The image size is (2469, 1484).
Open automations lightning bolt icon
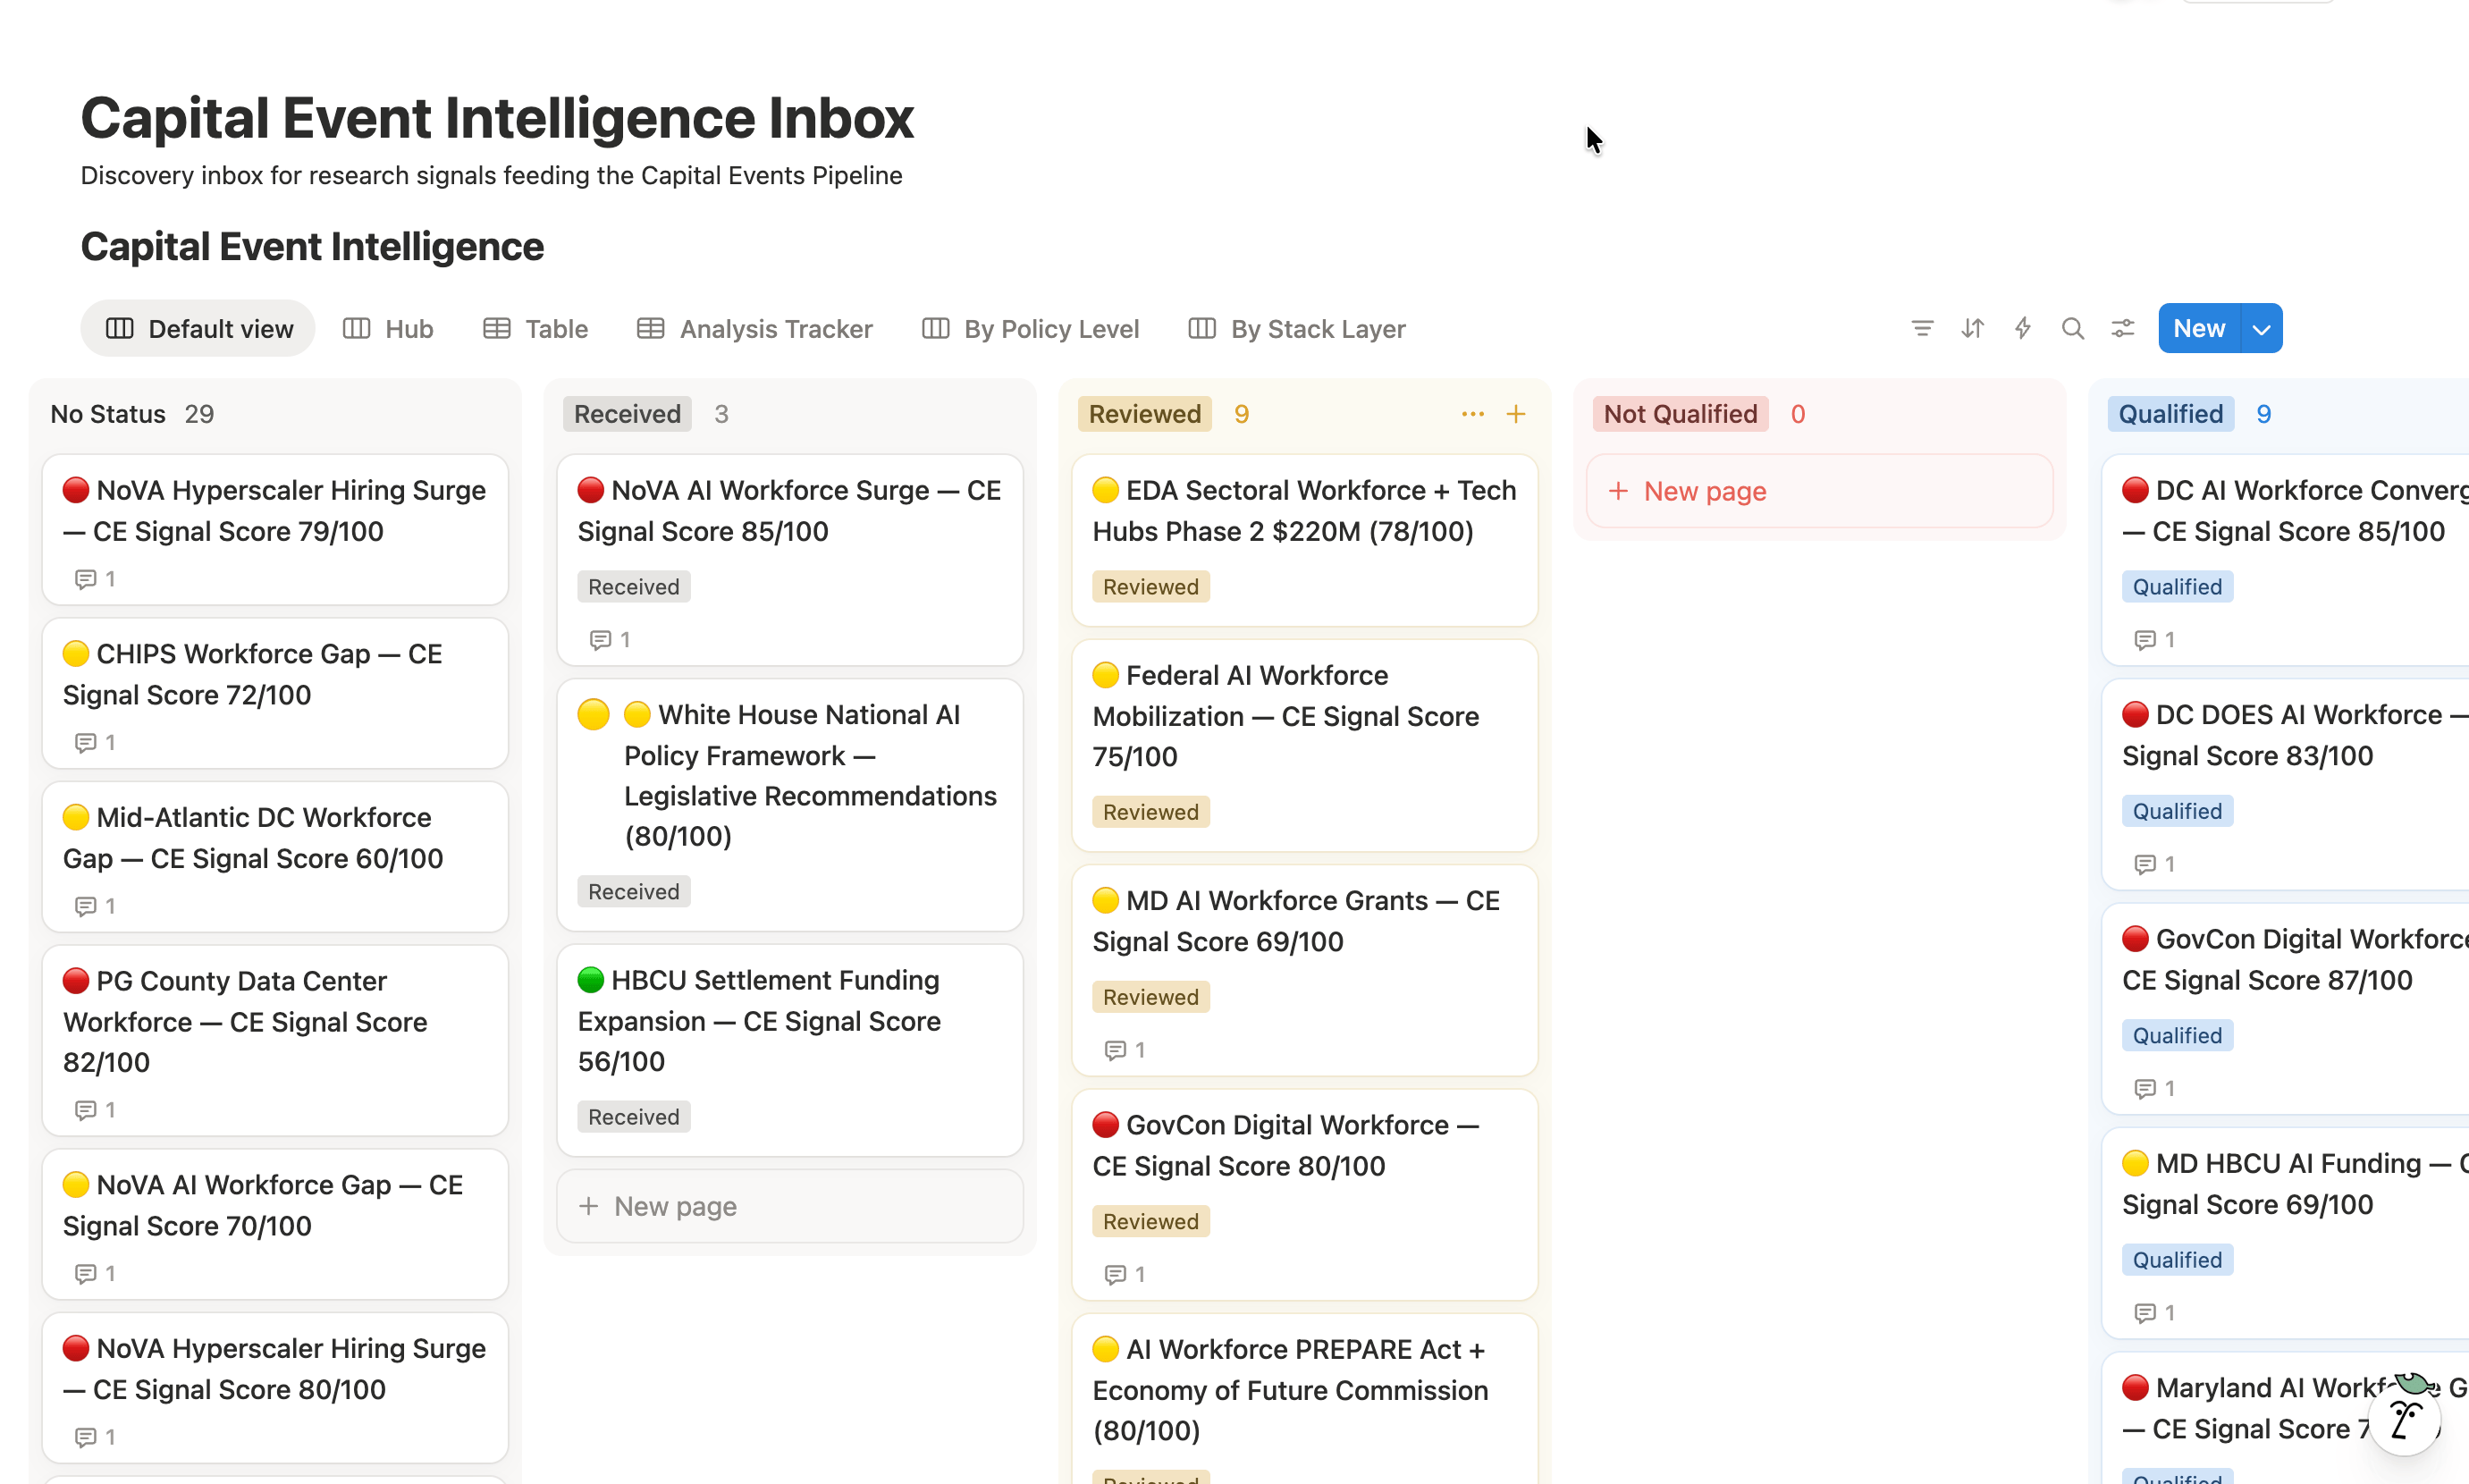coord(2022,328)
